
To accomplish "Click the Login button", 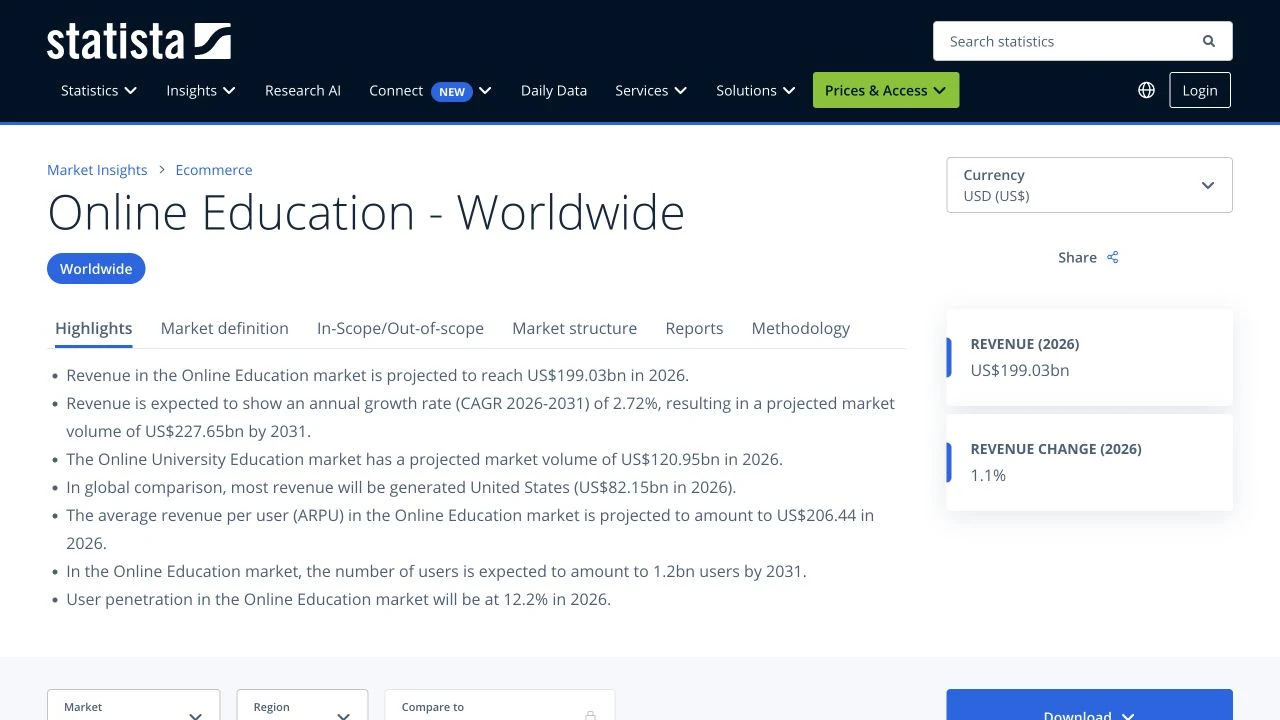I will 1200,90.
